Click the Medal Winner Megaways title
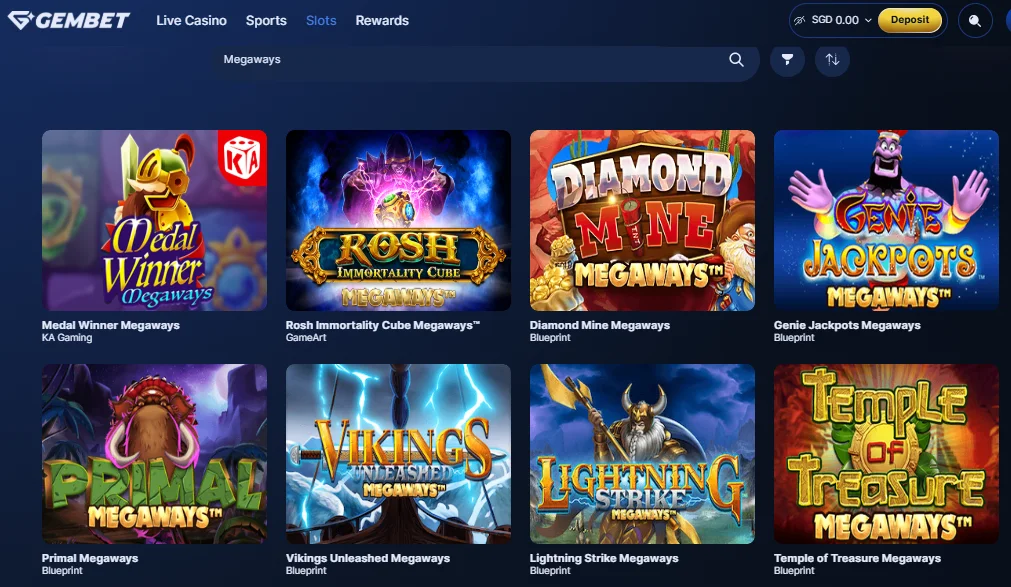Image resolution: width=1011 pixels, height=587 pixels. [x=111, y=325]
